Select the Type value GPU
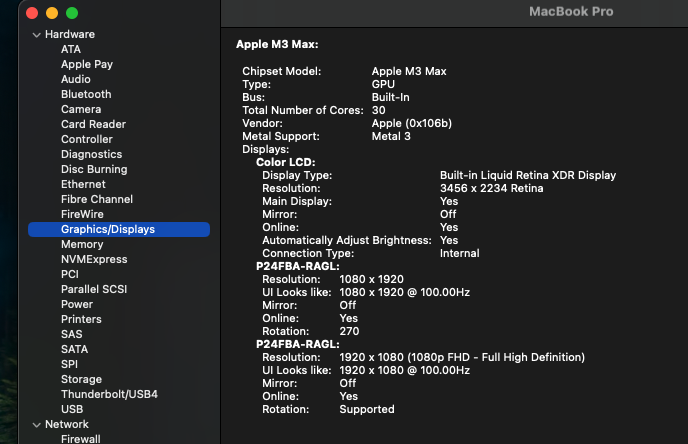This screenshot has height=444, width=688. (x=383, y=84)
